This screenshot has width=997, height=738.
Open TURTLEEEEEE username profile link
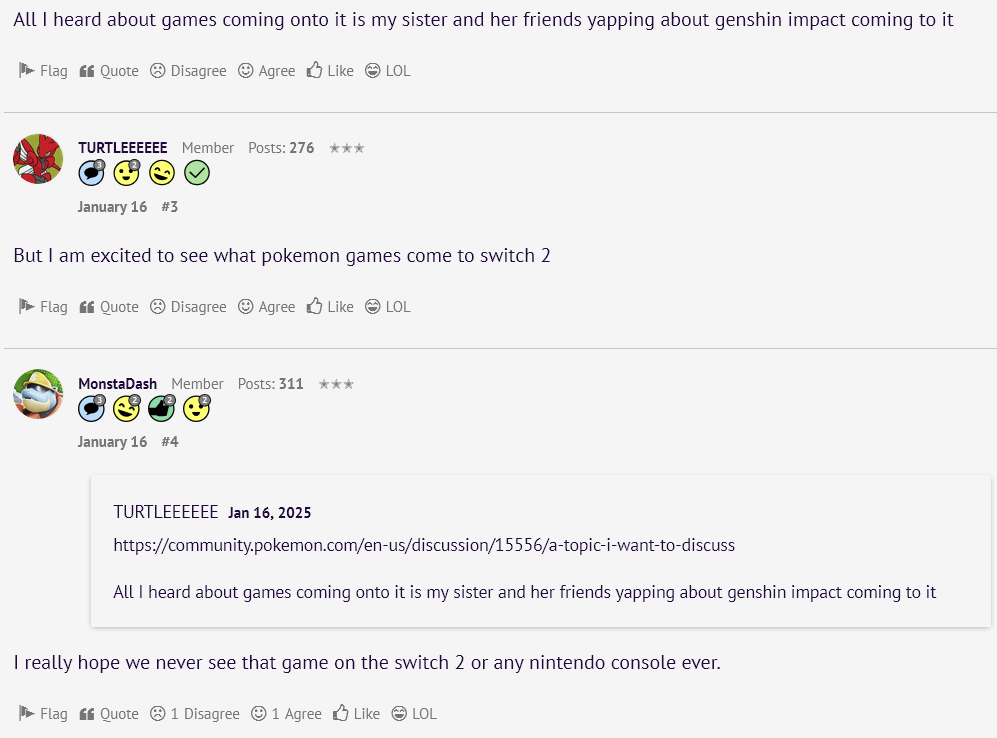[123, 148]
